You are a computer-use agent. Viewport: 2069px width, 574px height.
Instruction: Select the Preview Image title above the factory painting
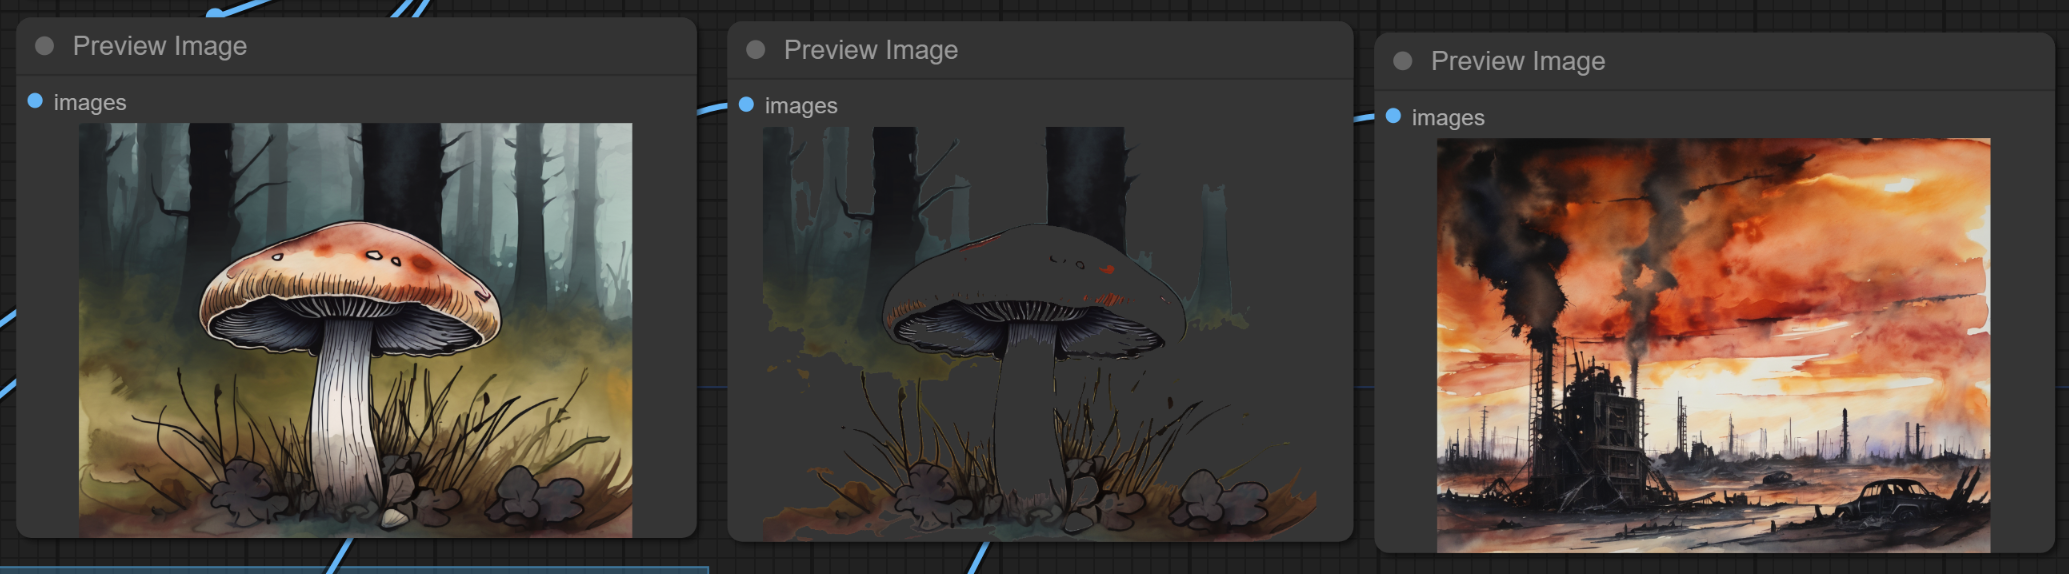1517,61
